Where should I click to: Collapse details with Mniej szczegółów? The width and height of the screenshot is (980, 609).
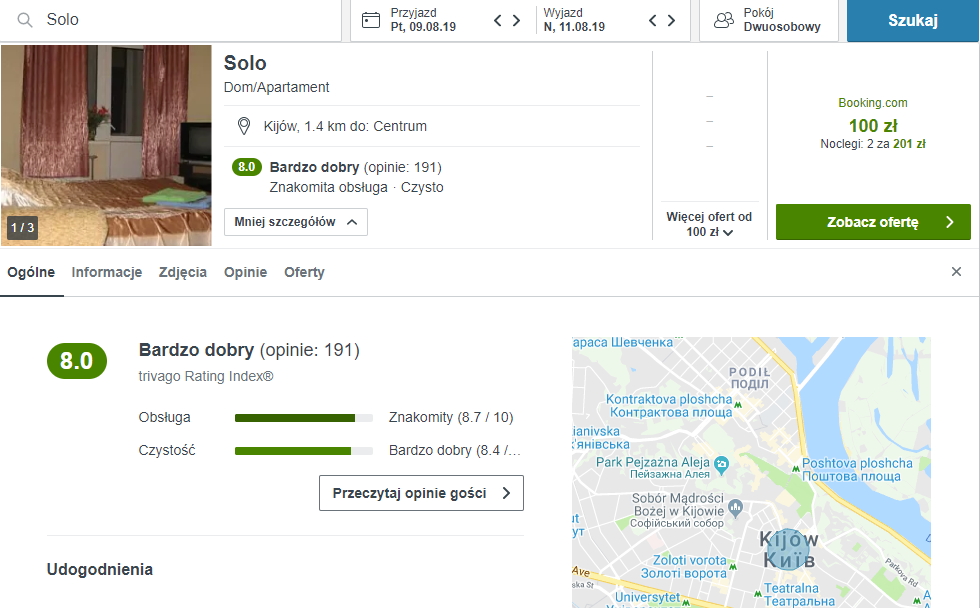point(296,222)
